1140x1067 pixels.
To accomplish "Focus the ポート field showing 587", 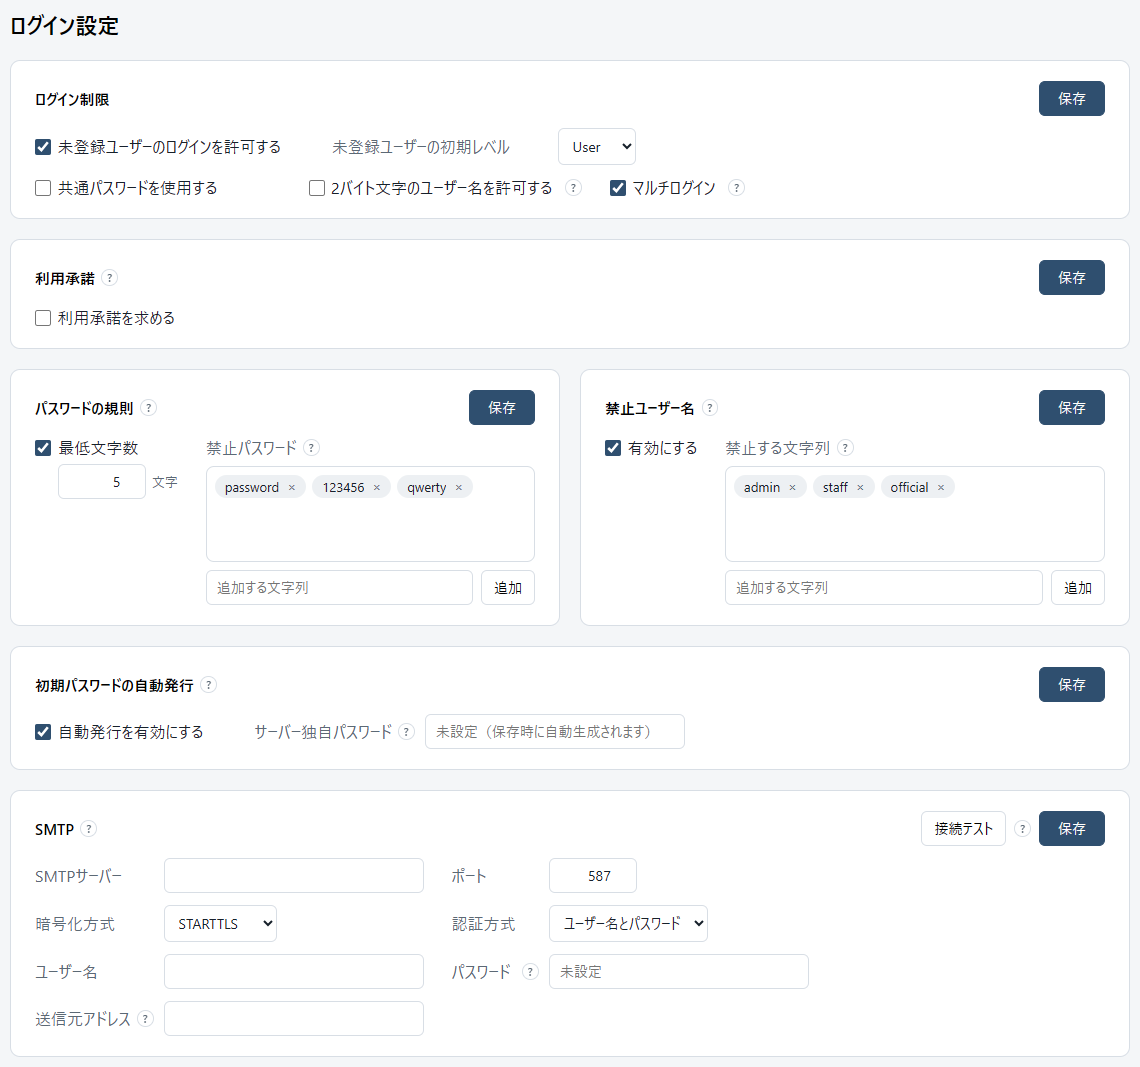I will [593, 876].
